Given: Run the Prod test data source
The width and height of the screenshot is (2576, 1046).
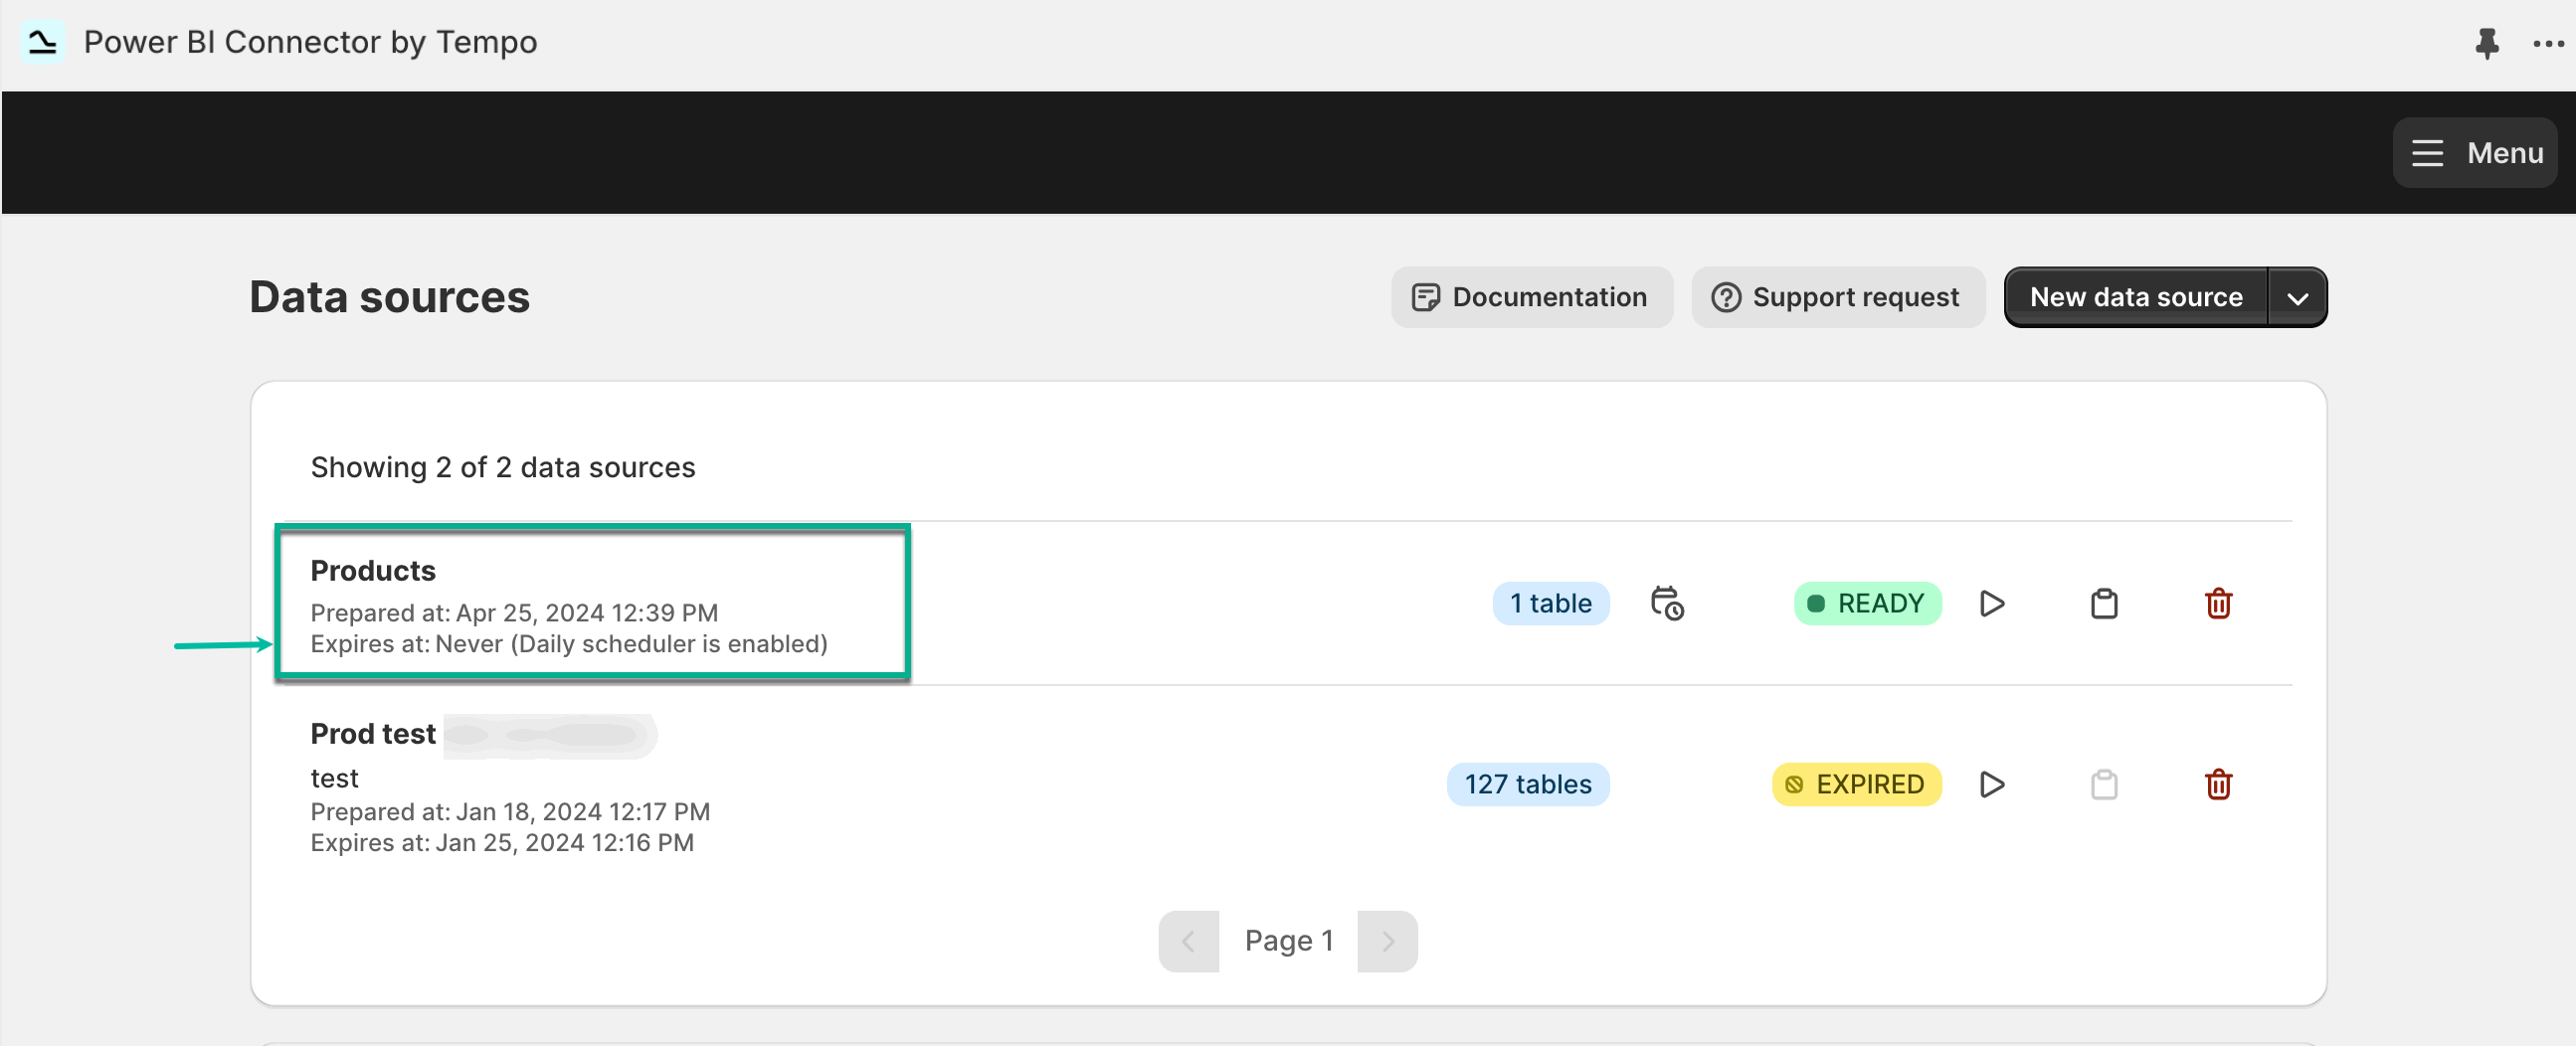Looking at the screenshot, I should 1991,784.
